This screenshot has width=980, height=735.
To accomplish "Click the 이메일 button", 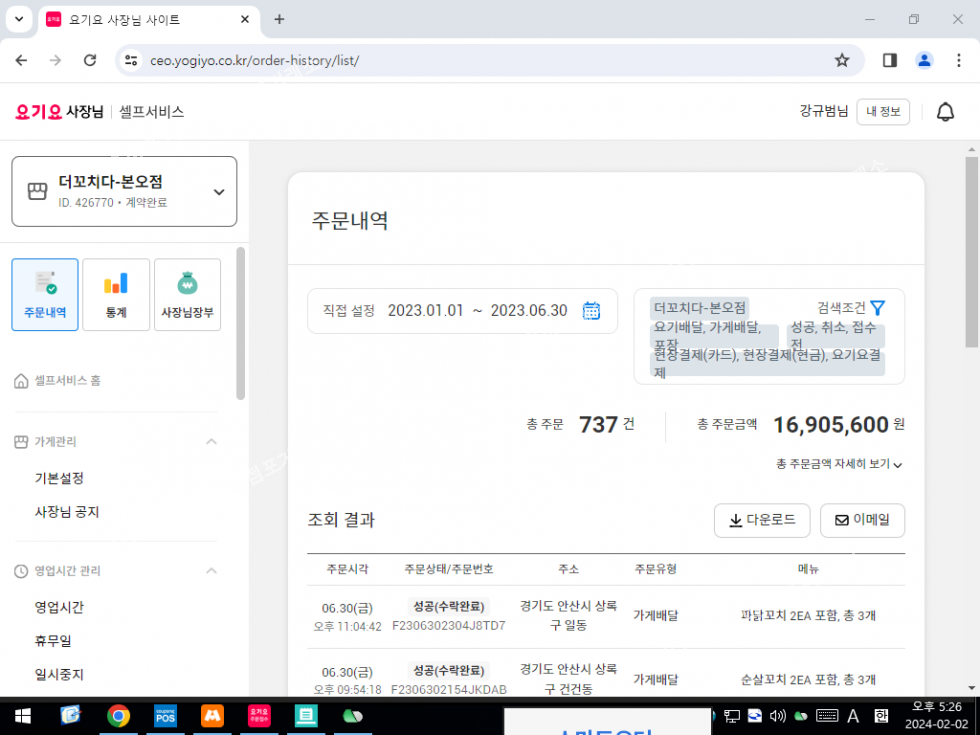I will [862, 520].
